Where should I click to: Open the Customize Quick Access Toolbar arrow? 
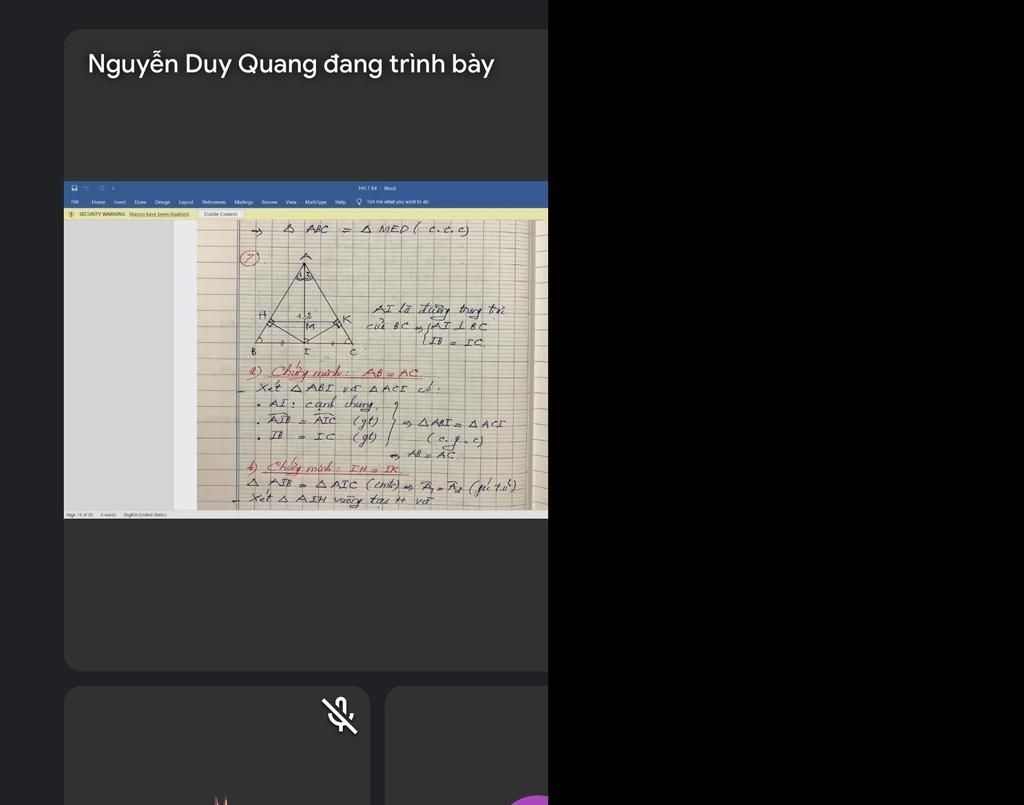point(114,188)
